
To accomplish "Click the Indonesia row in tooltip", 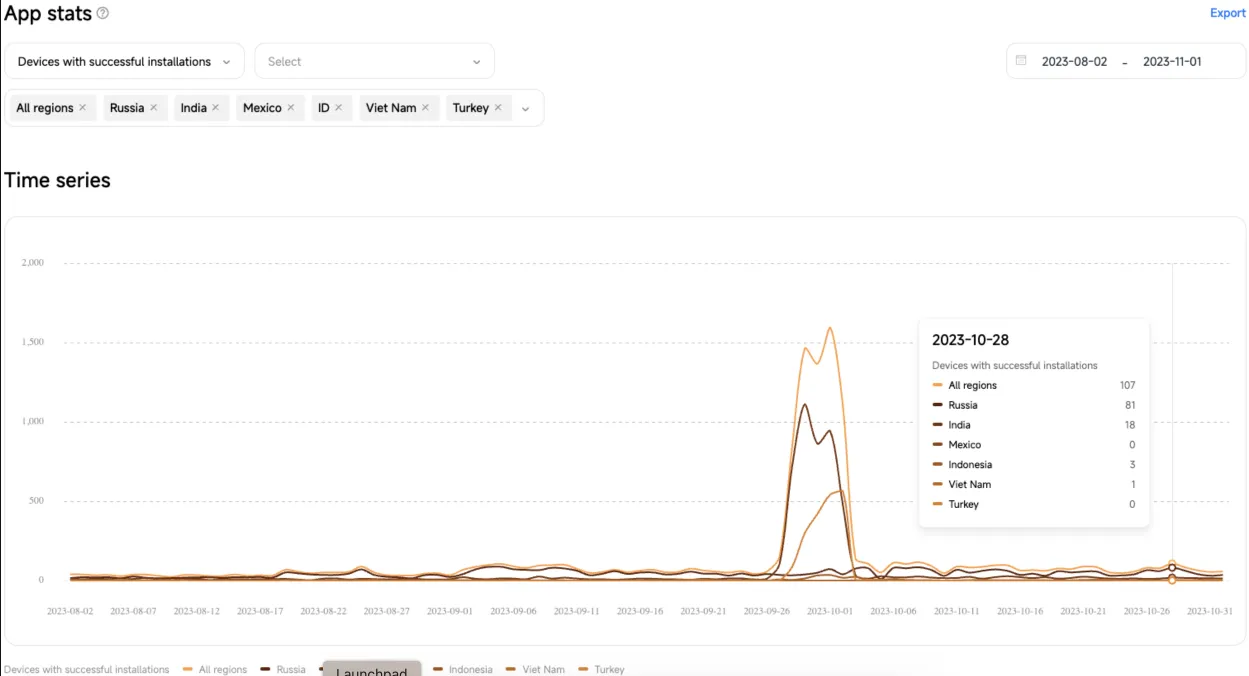I will coord(1034,465).
